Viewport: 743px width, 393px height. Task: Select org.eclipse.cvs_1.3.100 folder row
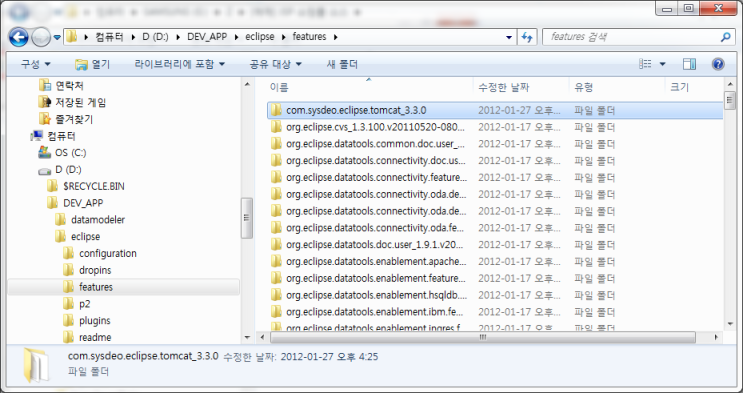(x=494, y=128)
